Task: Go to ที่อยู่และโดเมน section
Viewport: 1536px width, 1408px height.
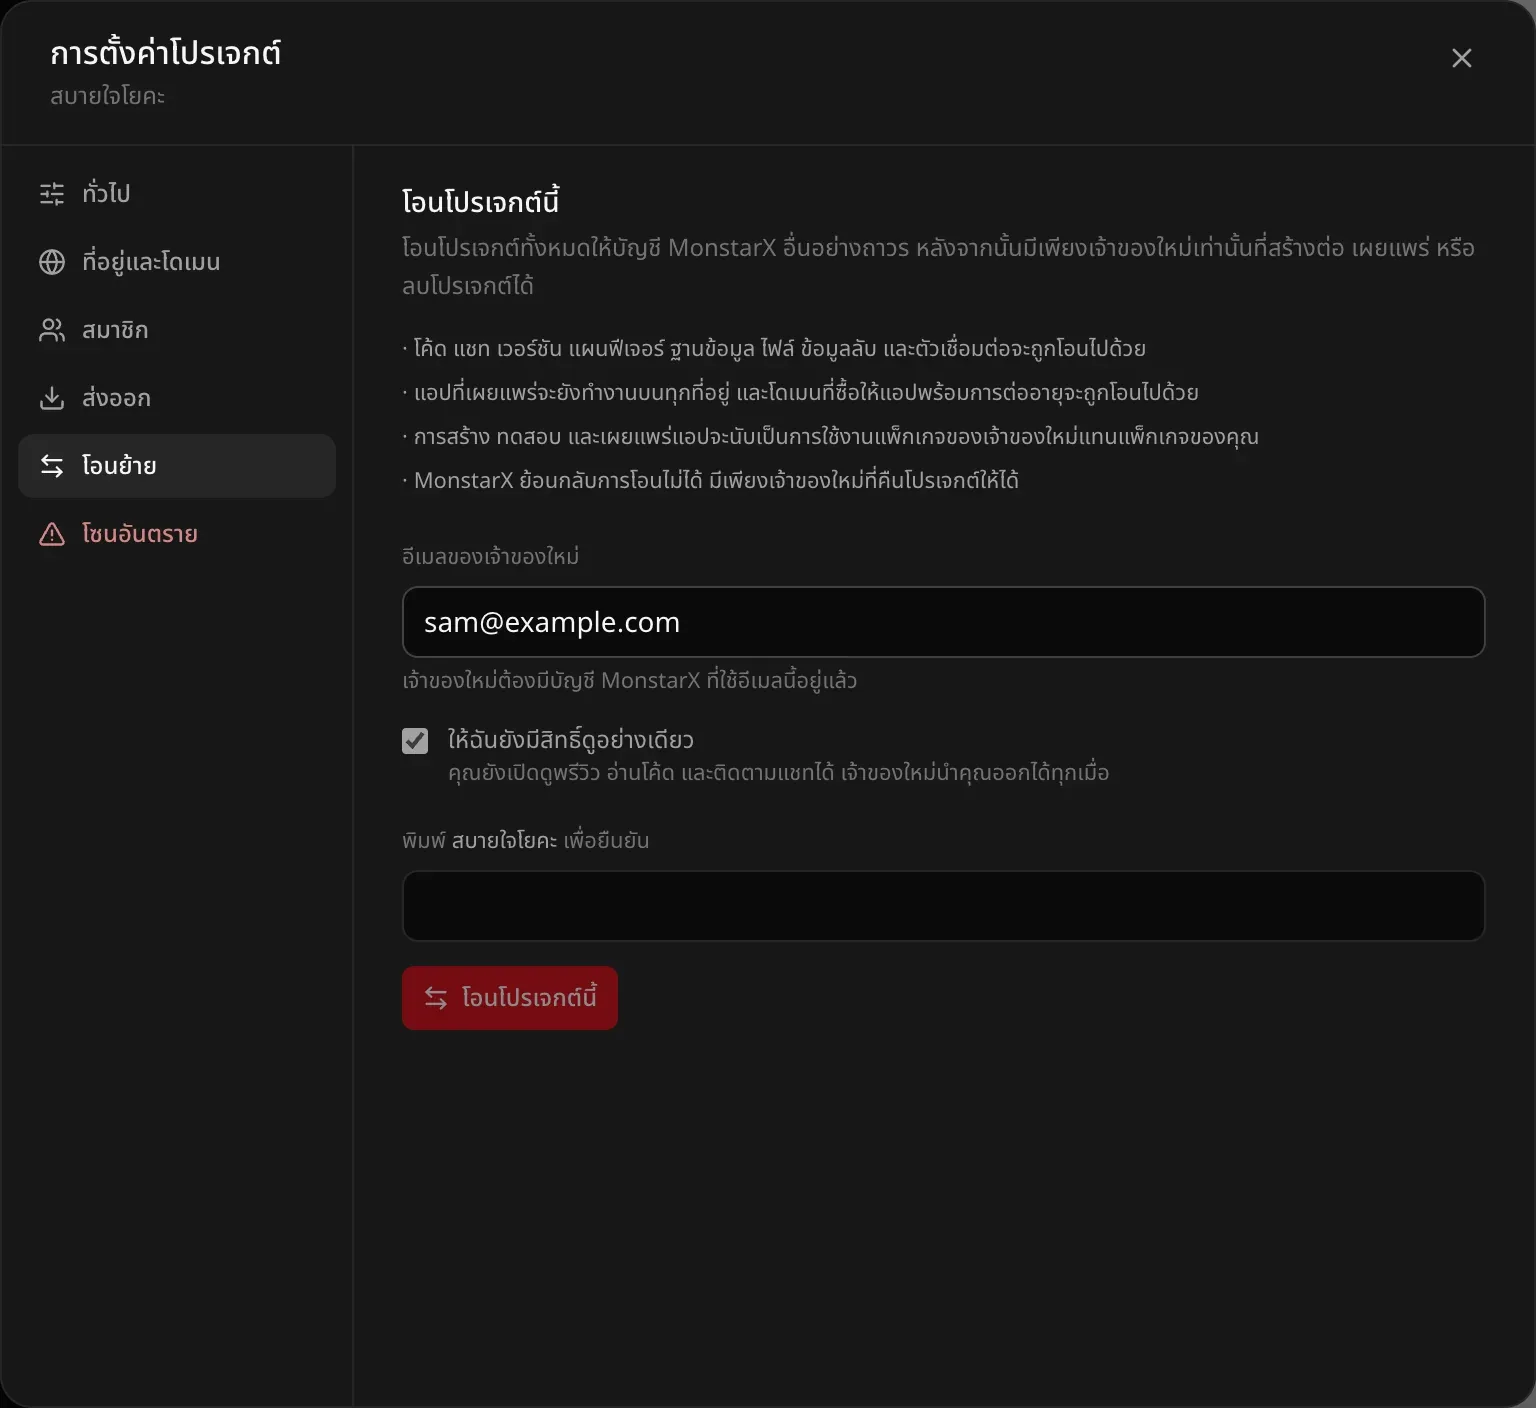Action: coord(177,262)
